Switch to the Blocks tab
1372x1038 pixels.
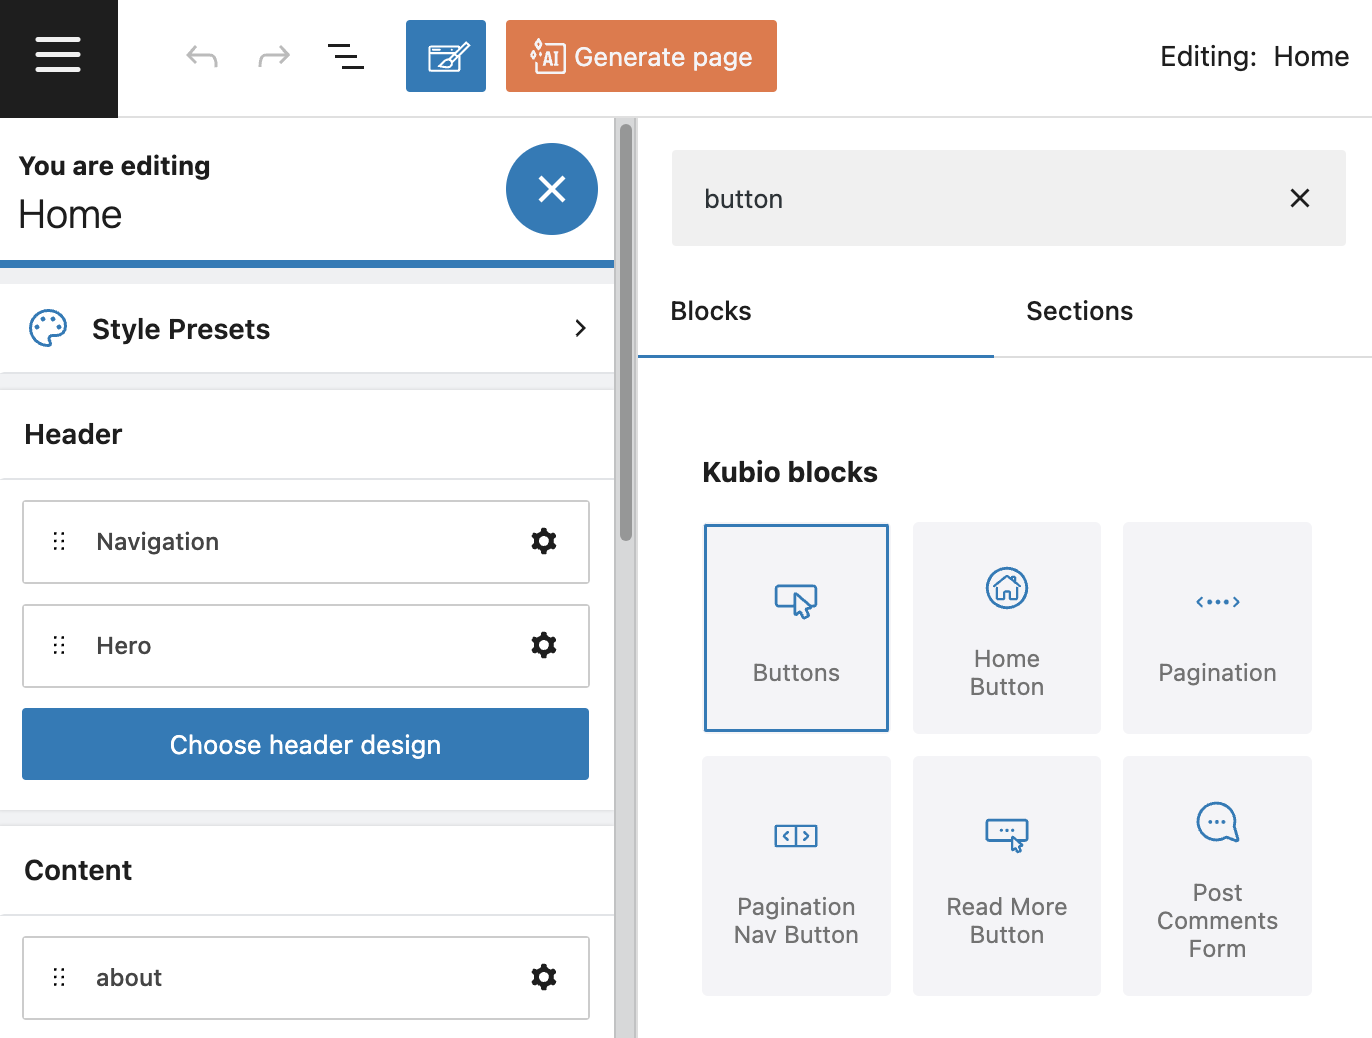click(710, 311)
